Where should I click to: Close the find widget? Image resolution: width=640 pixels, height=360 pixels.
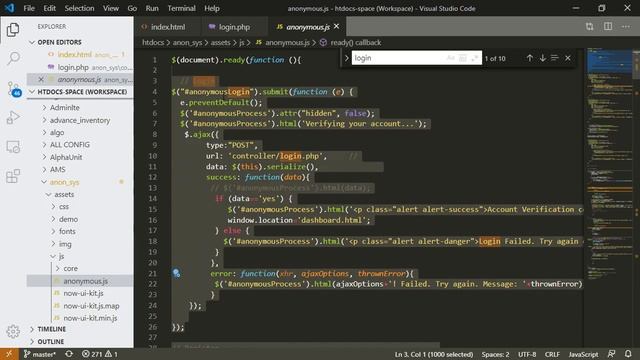coord(568,58)
